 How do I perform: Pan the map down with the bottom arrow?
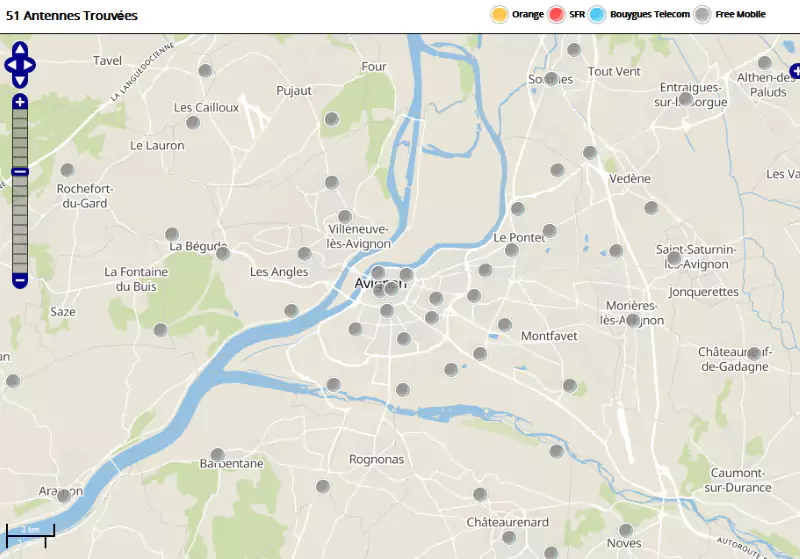point(20,80)
